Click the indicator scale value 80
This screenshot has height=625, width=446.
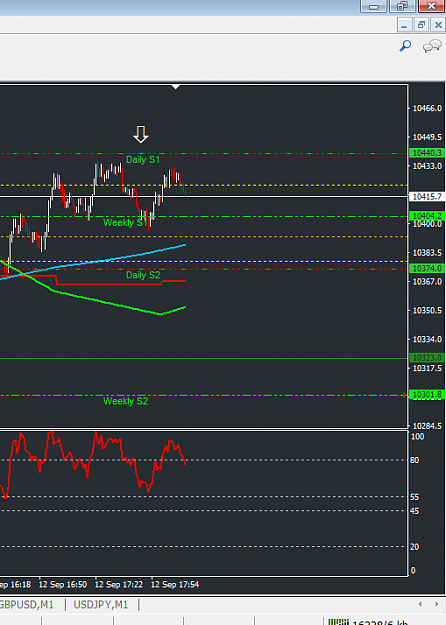[415, 460]
